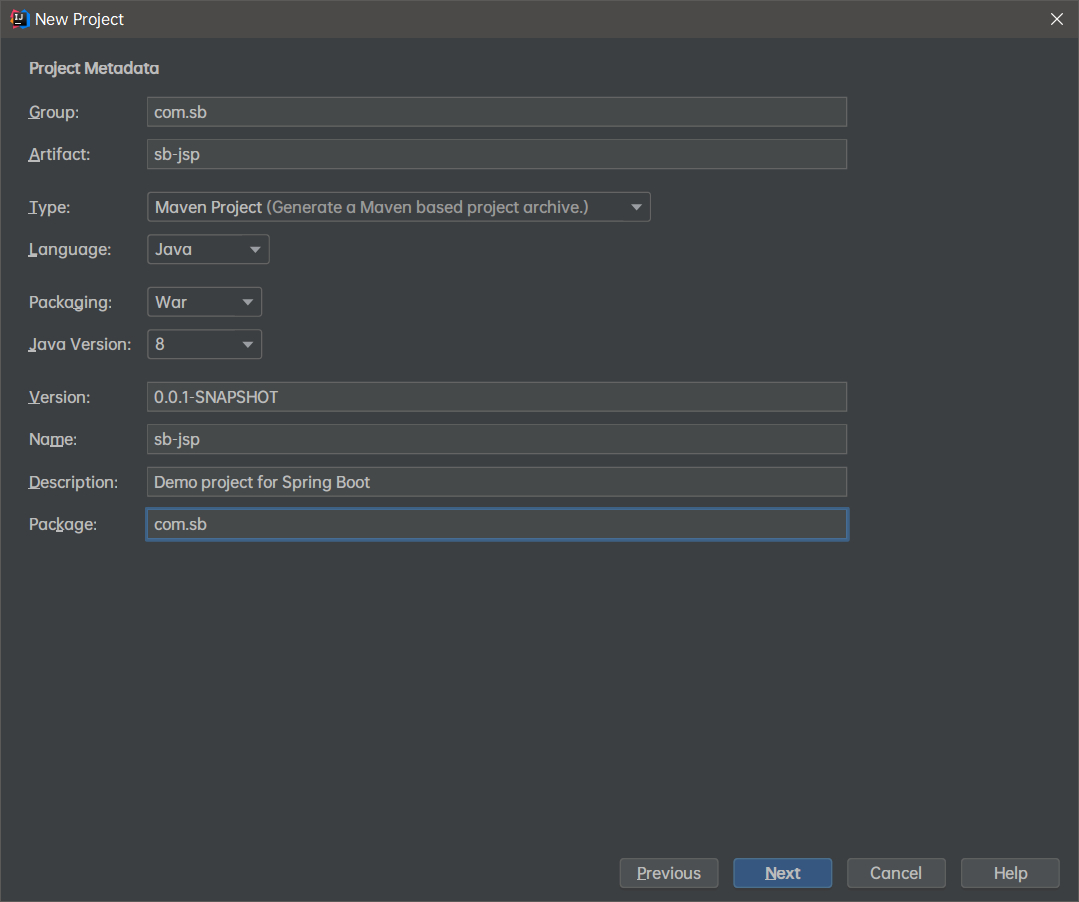Select the Name input field
The height and width of the screenshot is (902, 1079).
497,439
